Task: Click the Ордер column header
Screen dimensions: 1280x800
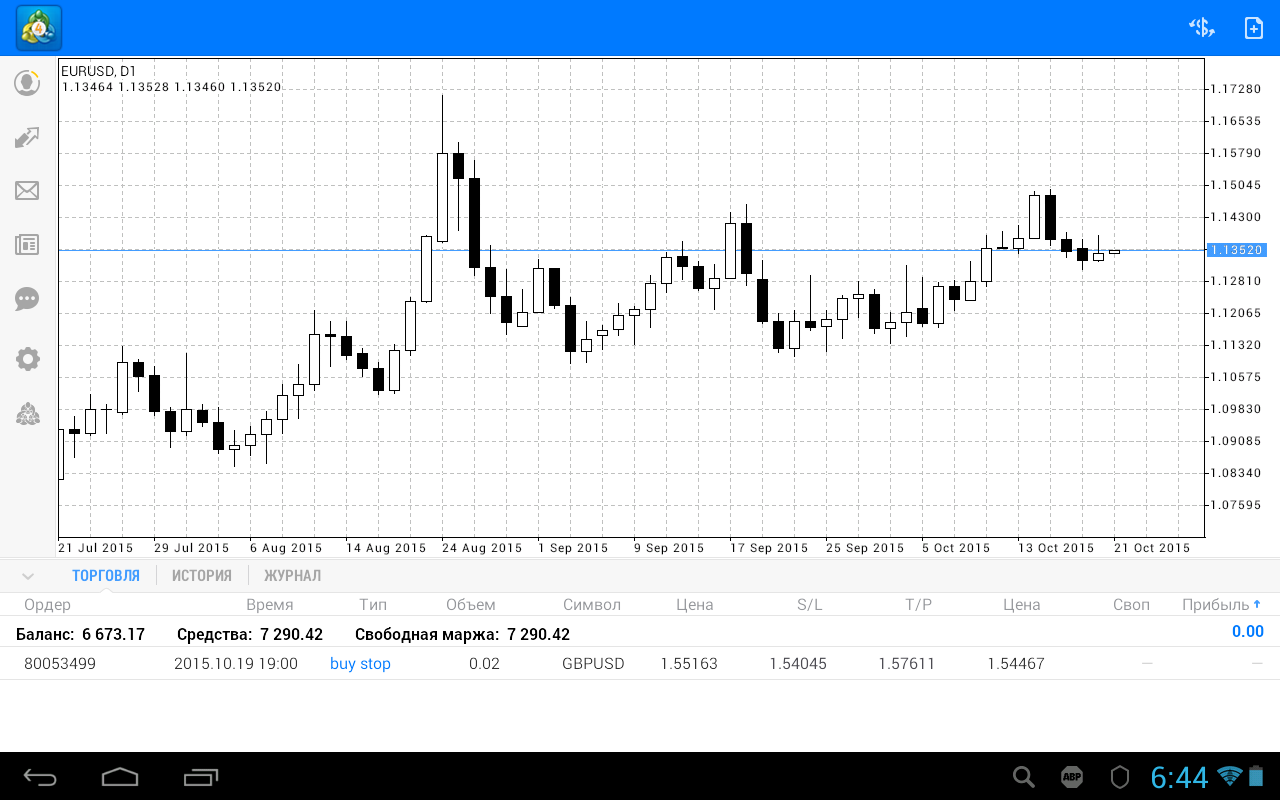Action: (x=48, y=605)
